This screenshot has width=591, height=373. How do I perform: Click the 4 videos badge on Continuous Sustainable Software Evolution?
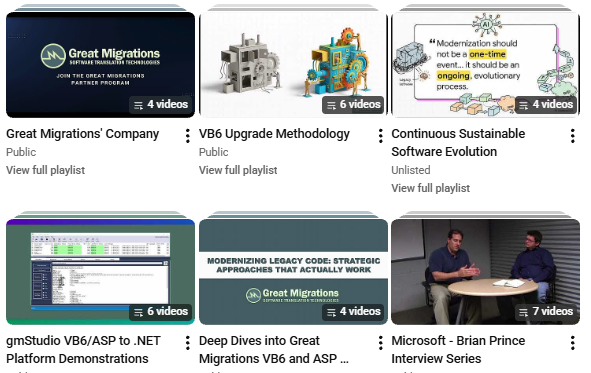pos(546,104)
